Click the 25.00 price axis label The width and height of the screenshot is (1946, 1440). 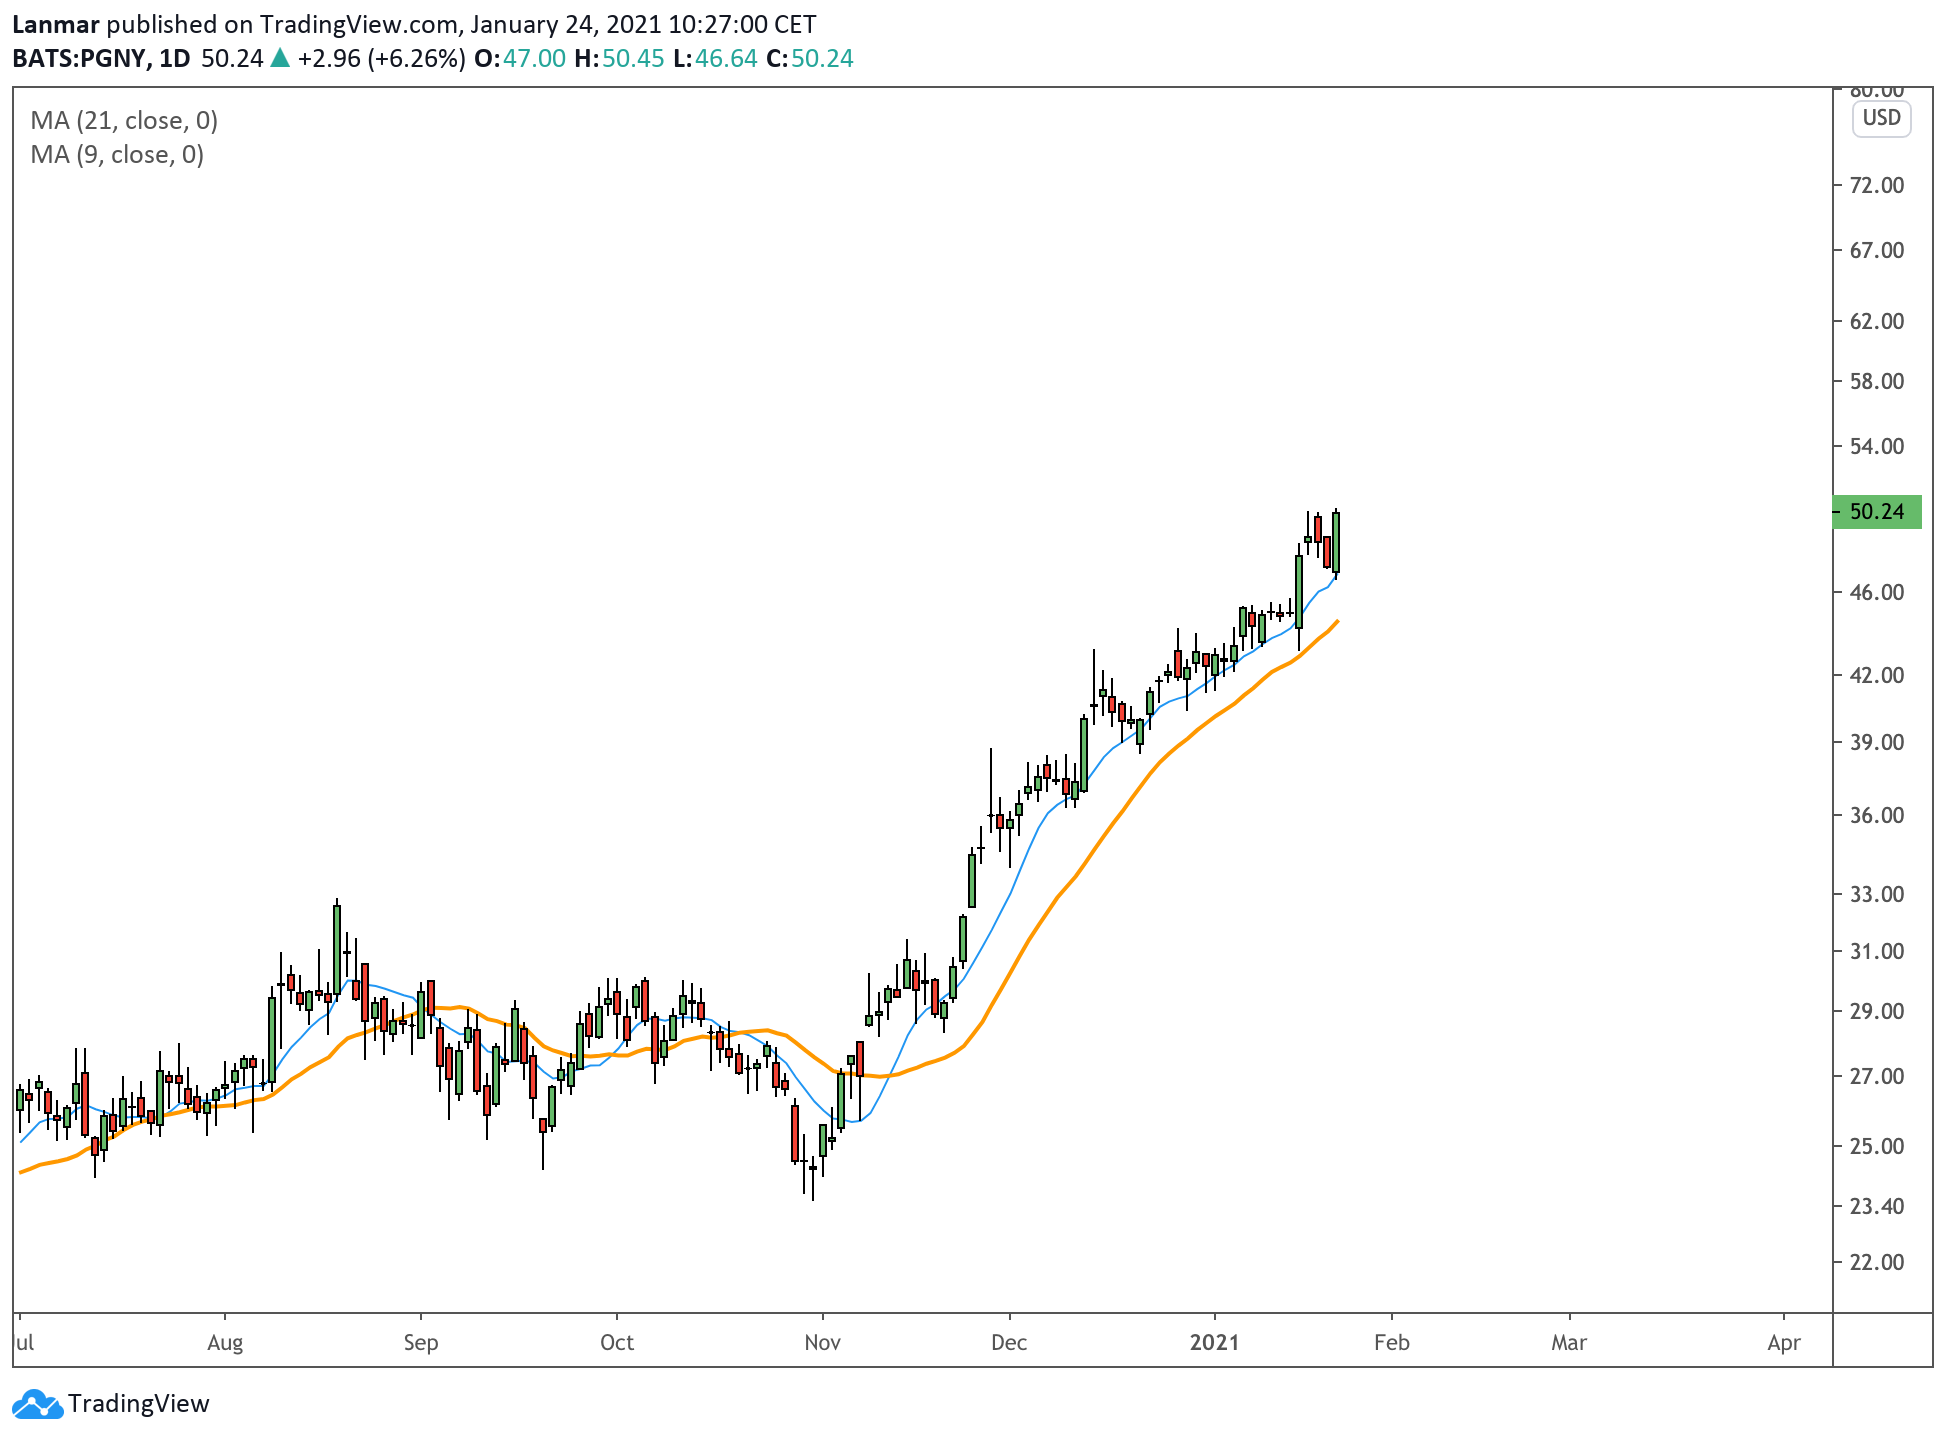(x=1877, y=1146)
